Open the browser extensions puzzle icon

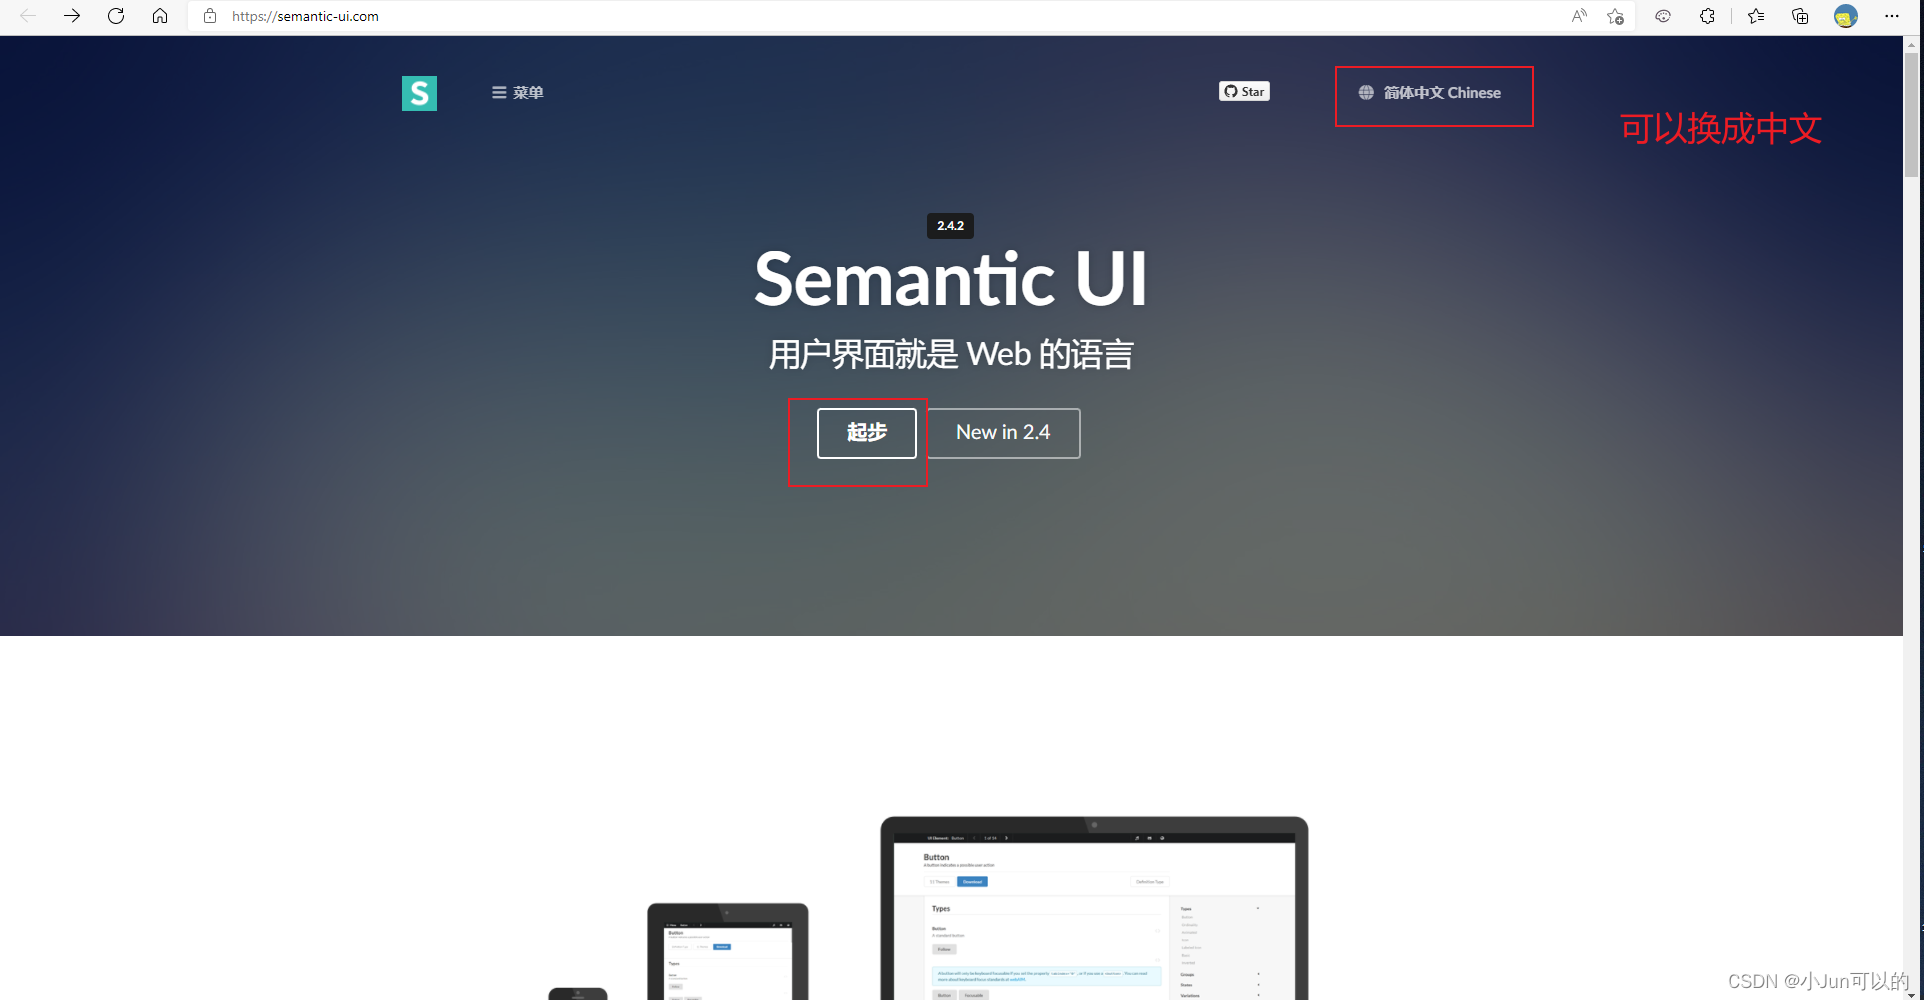[x=1707, y=16]
